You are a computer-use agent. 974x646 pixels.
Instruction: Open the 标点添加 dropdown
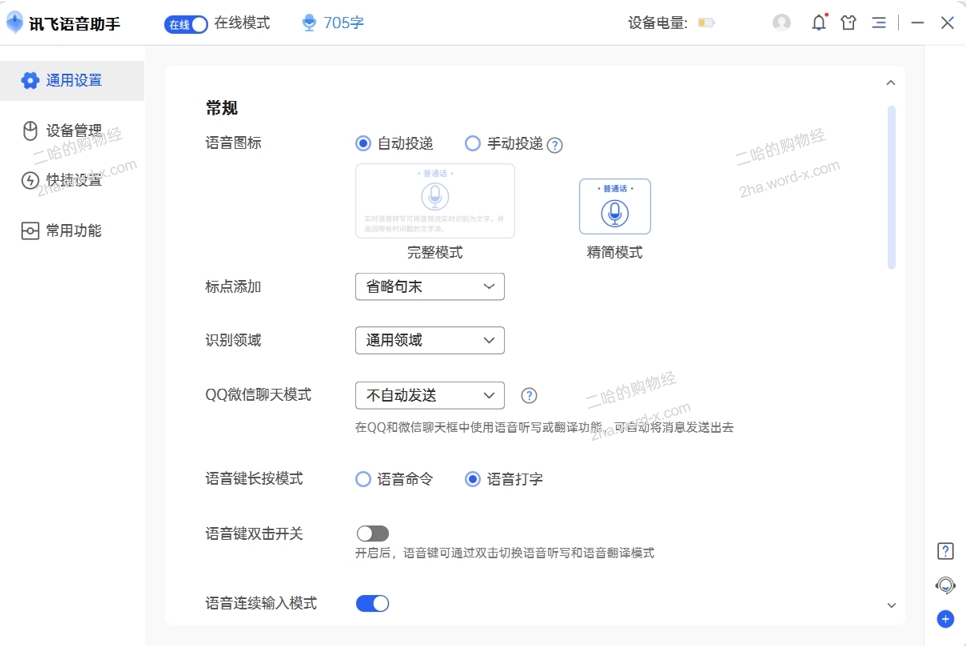click(x=429, y=287)
